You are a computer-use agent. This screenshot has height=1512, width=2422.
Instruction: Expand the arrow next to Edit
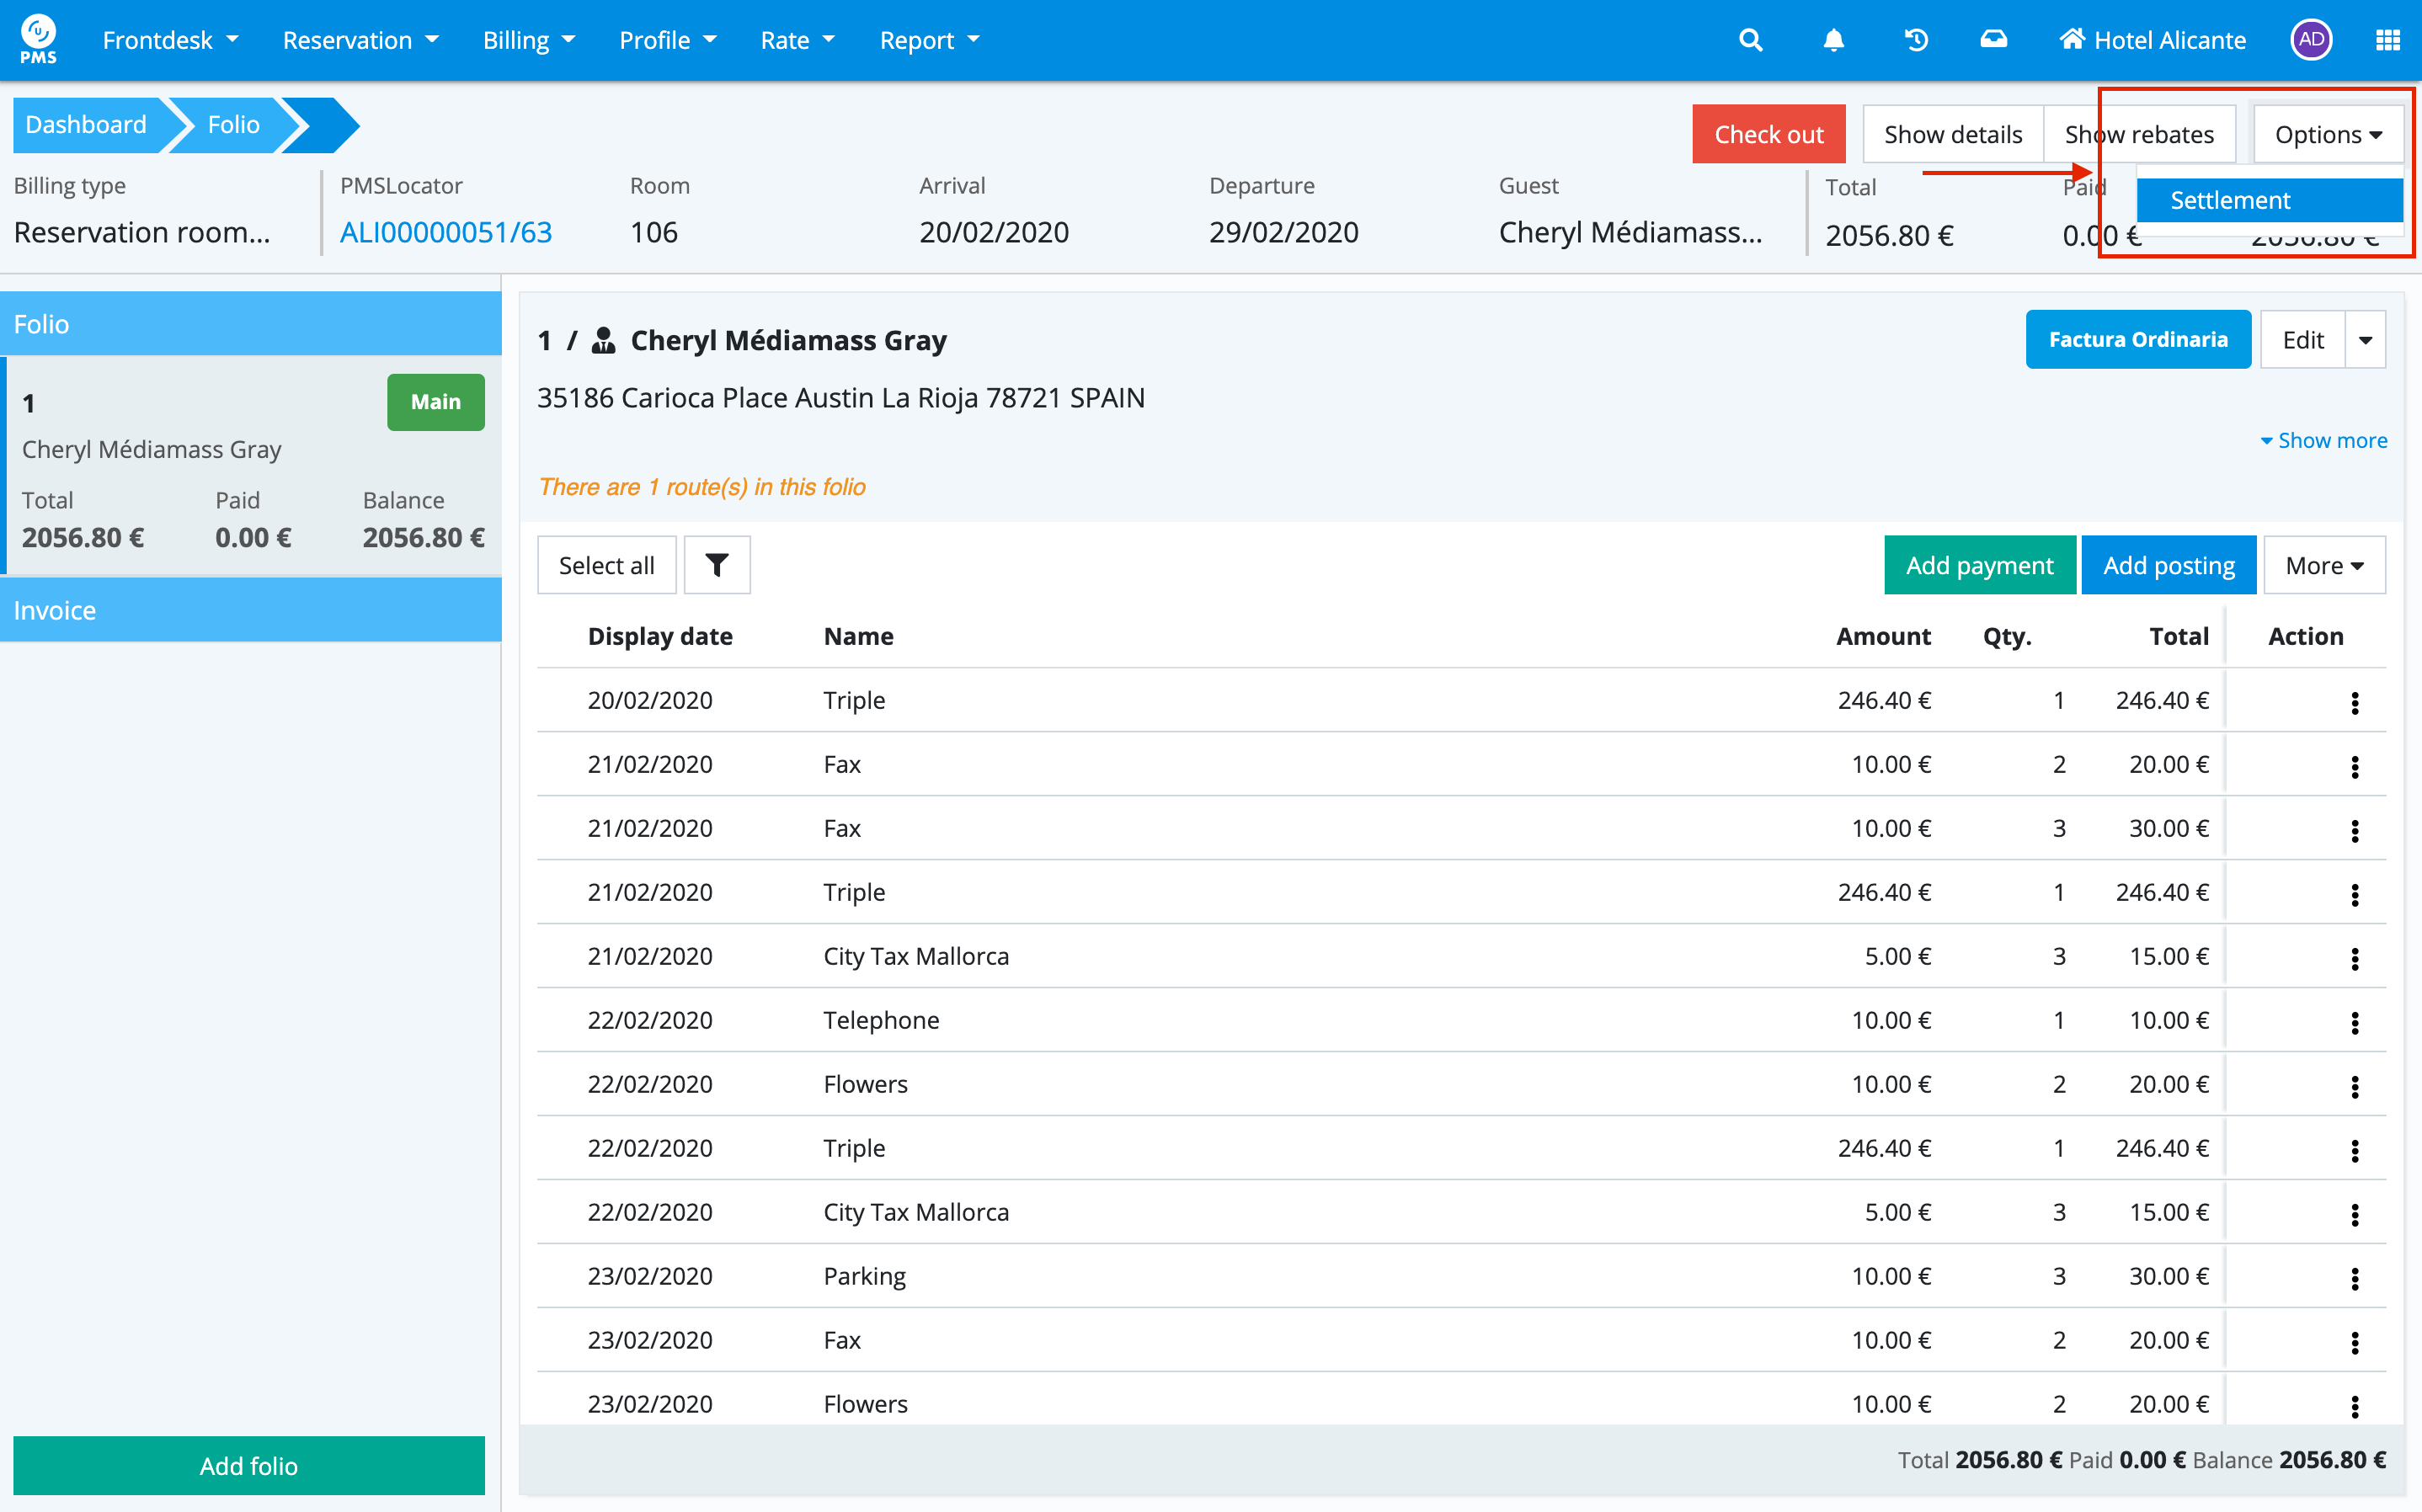[2365, 340]
